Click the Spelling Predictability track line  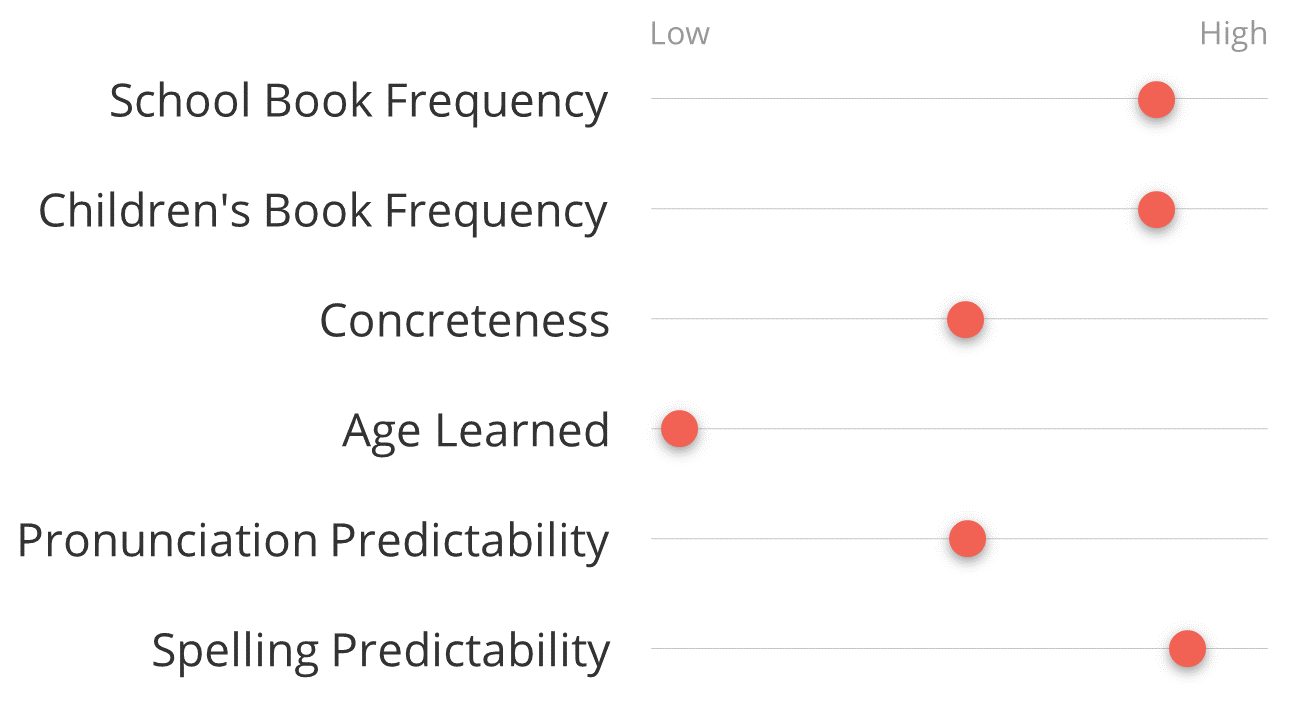(x=959, y=649)
